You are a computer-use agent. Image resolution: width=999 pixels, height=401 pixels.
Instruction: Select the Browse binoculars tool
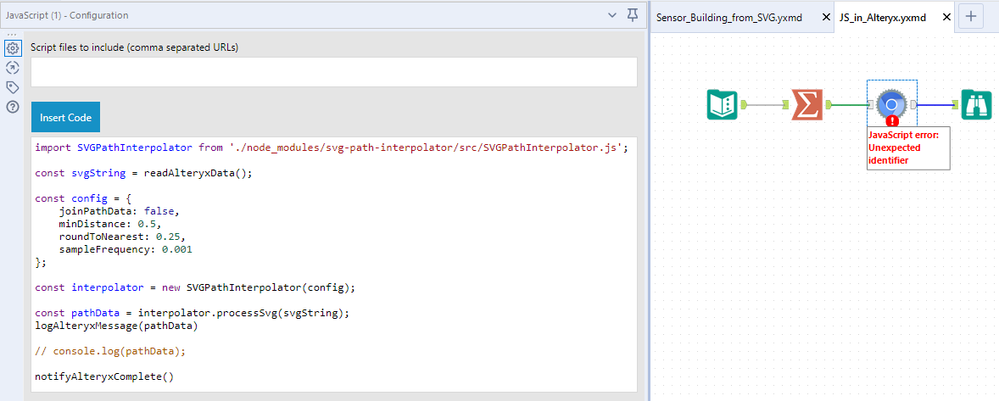[x=977, y=105]
